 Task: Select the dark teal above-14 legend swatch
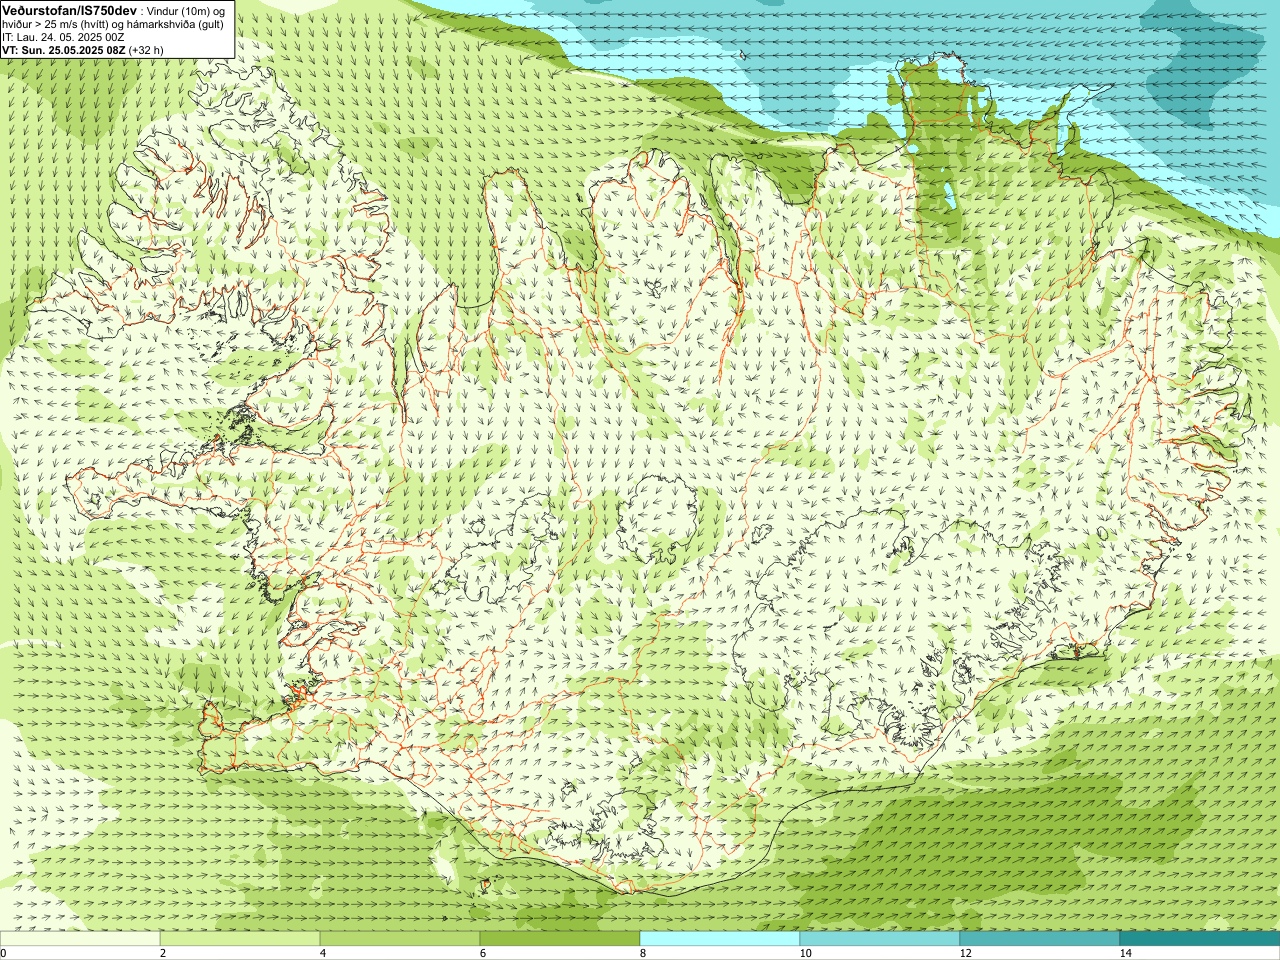(1200, 939)
